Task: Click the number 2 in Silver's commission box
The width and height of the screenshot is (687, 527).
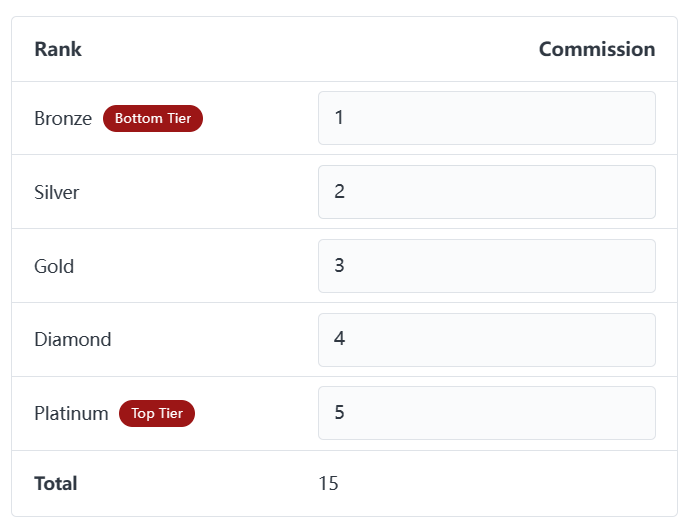Action: 340,192
